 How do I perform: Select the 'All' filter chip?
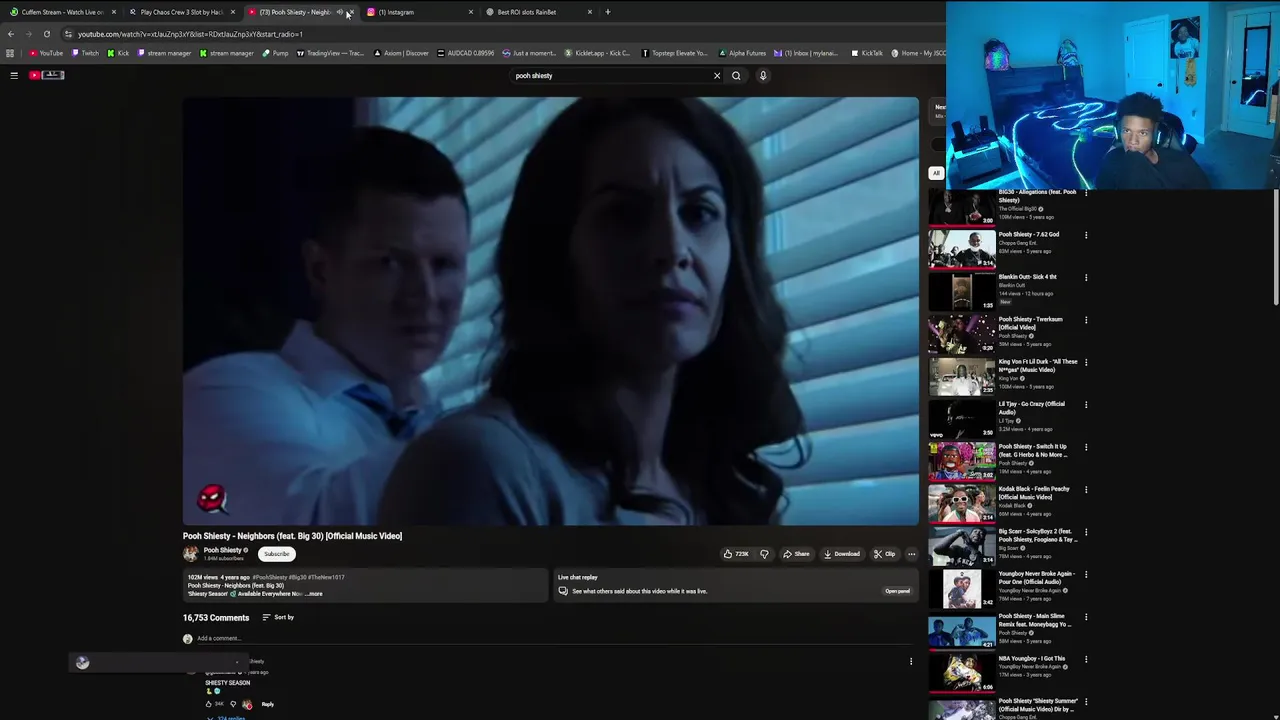936,173
